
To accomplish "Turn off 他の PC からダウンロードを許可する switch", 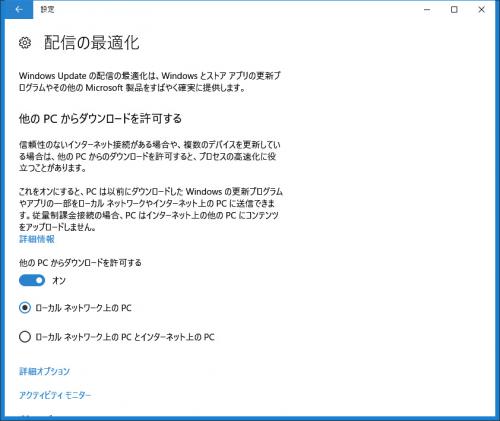I will click(x=32, y=280).
